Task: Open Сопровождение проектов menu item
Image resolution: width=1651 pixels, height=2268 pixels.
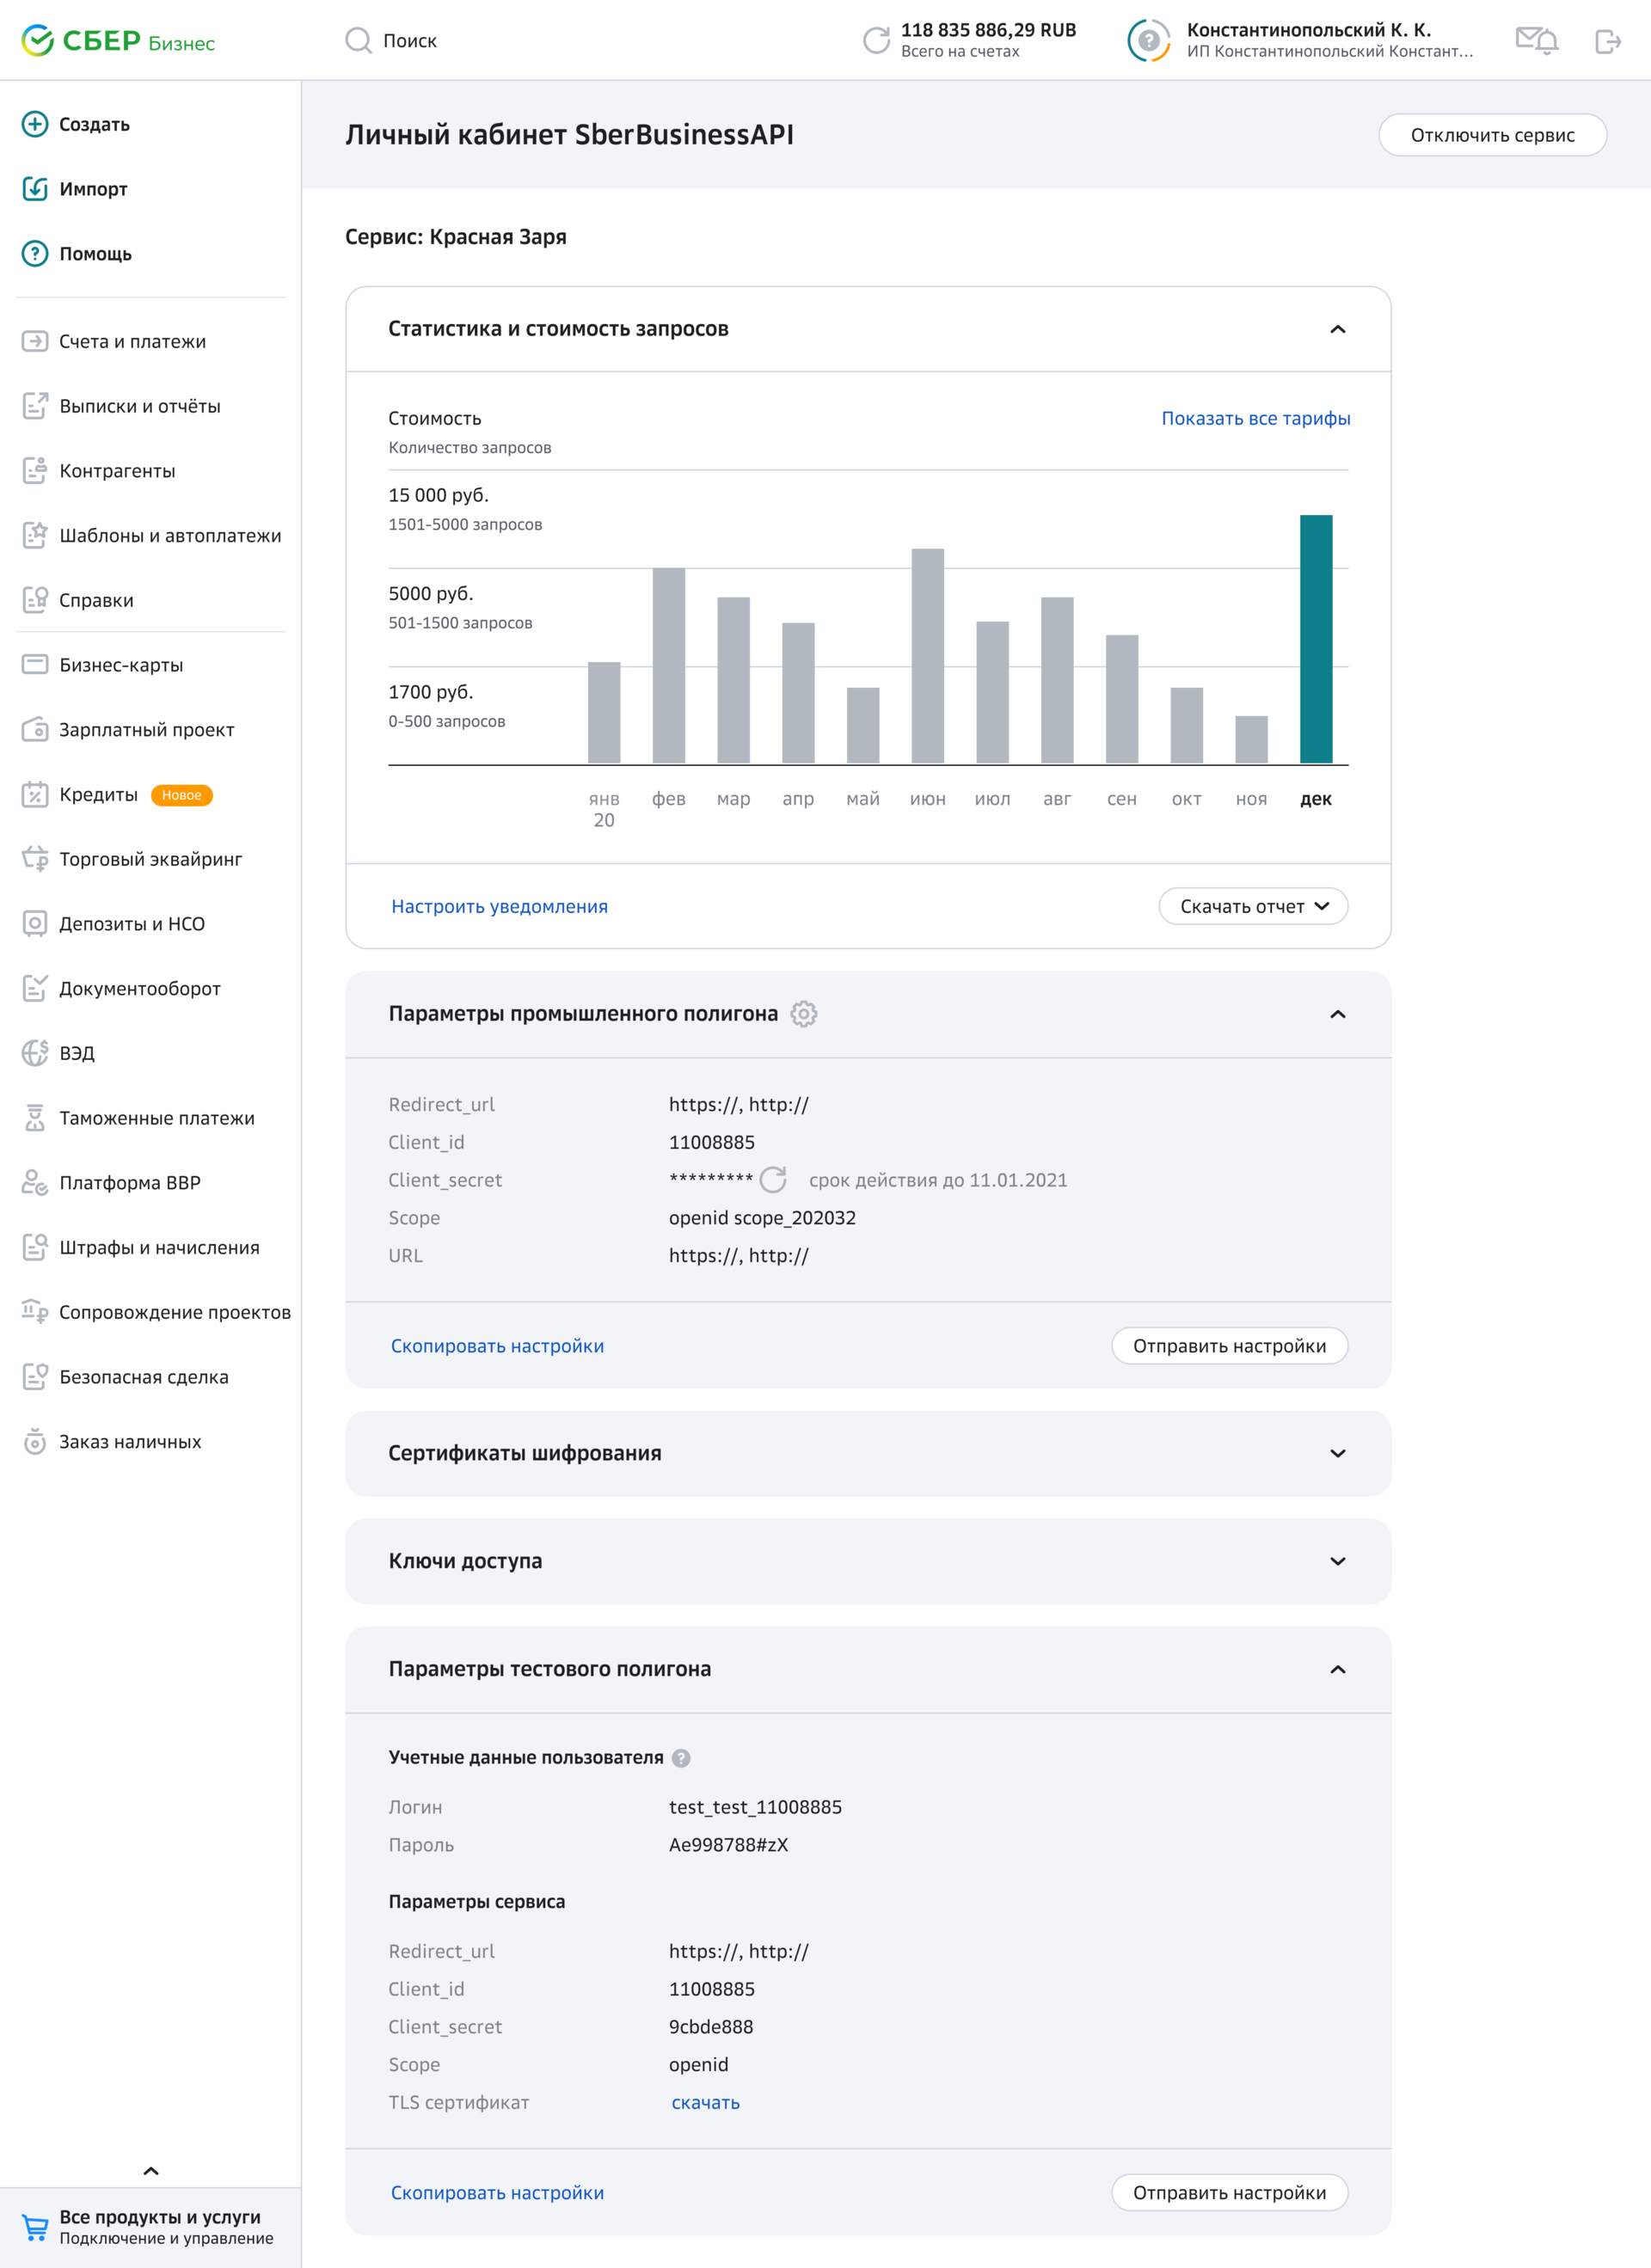Action: [x=156, y=1312]
